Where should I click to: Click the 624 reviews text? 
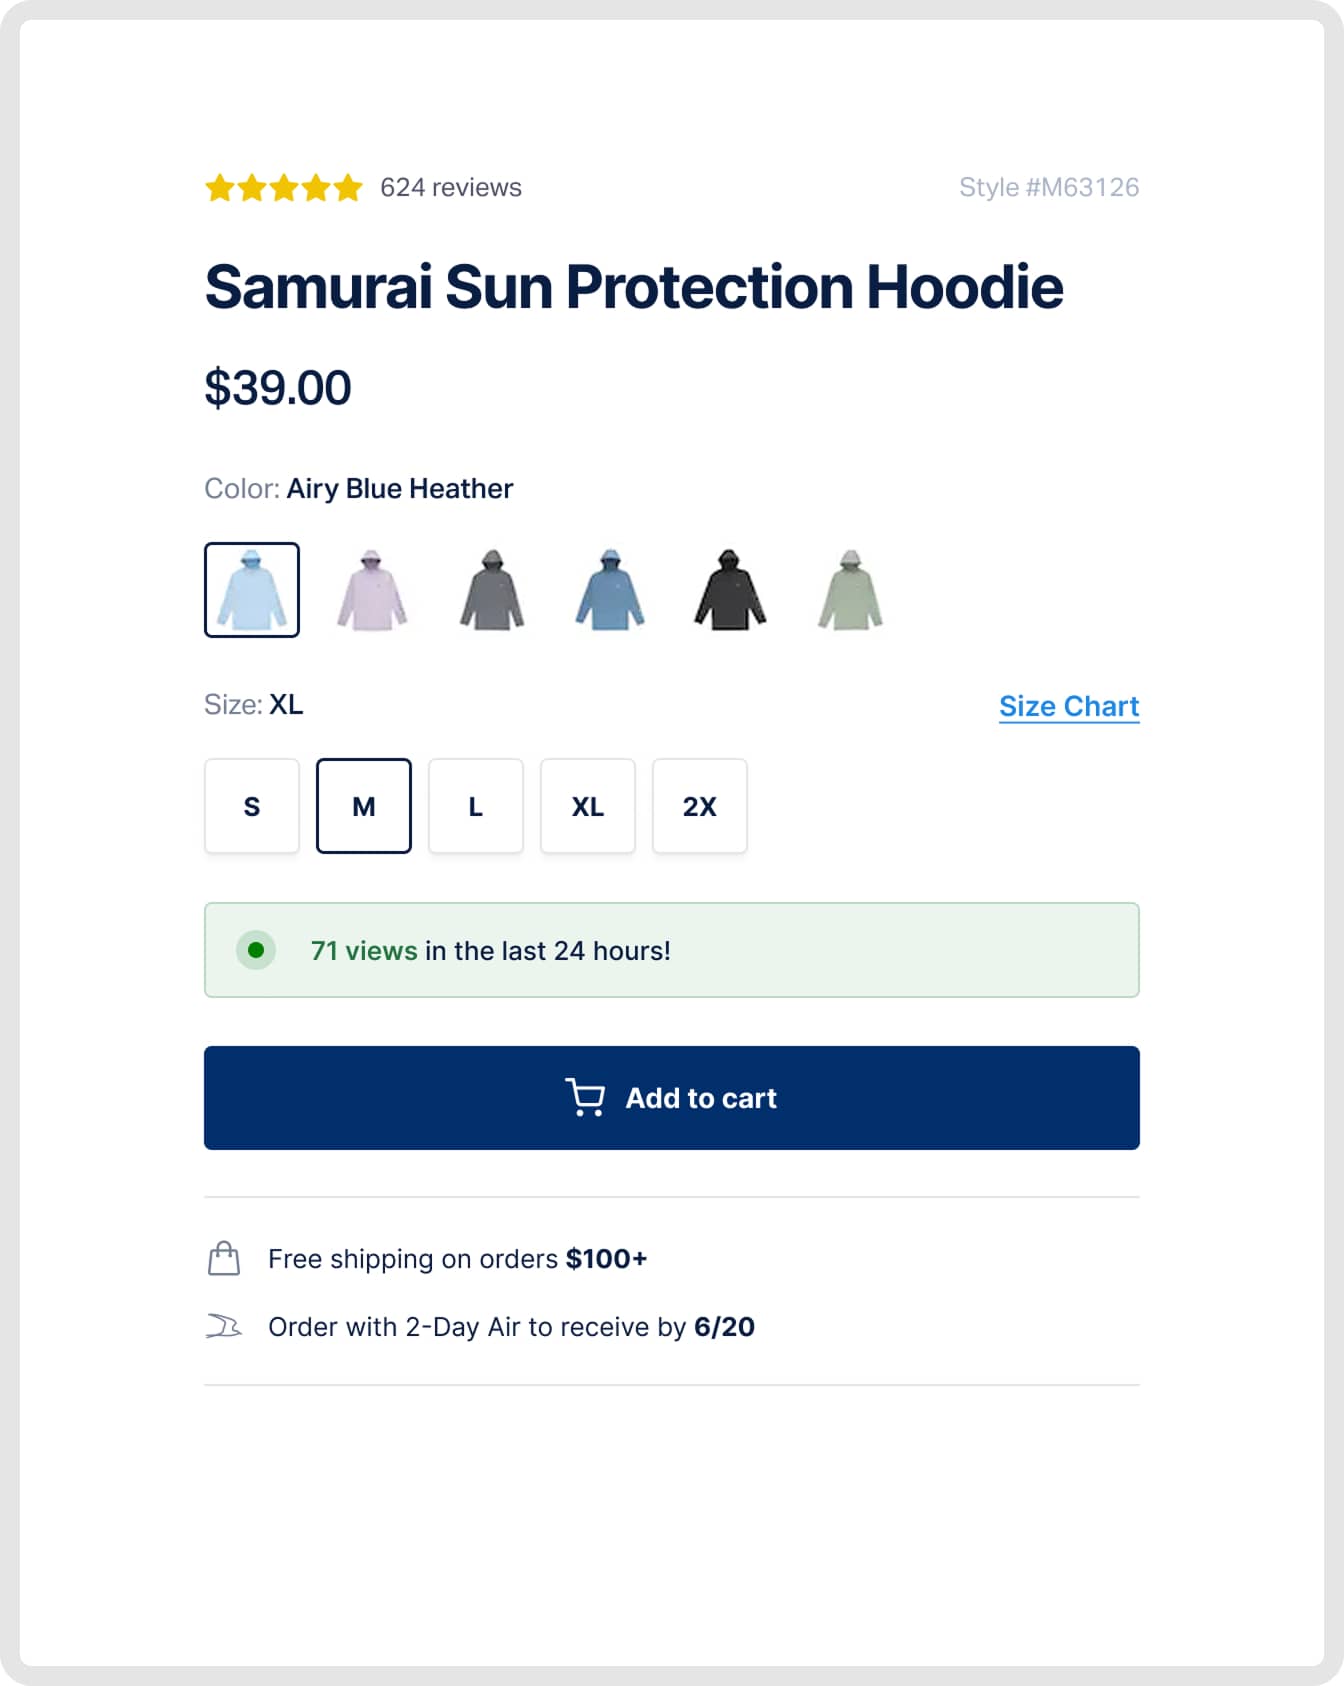coord(449,187)
